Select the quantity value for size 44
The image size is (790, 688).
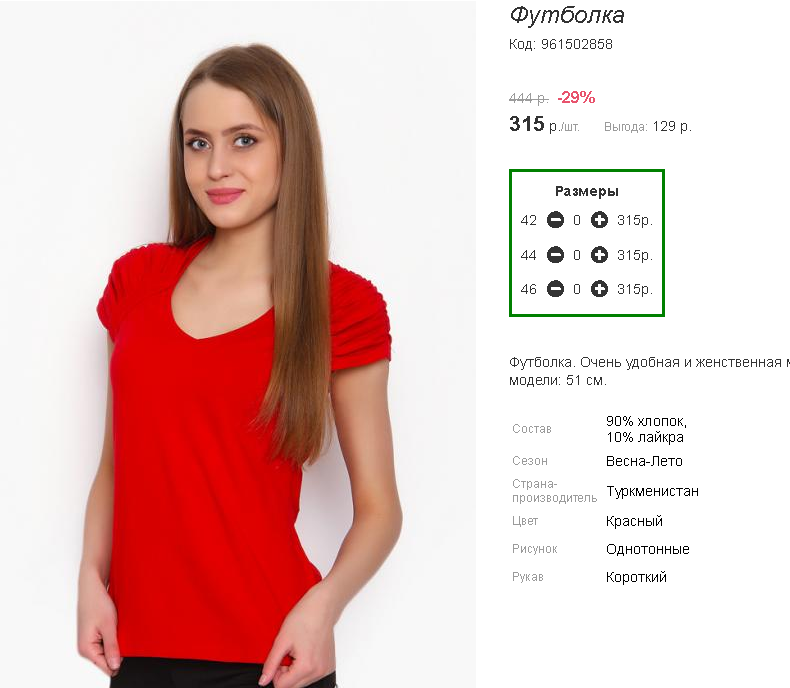(577, 255)
